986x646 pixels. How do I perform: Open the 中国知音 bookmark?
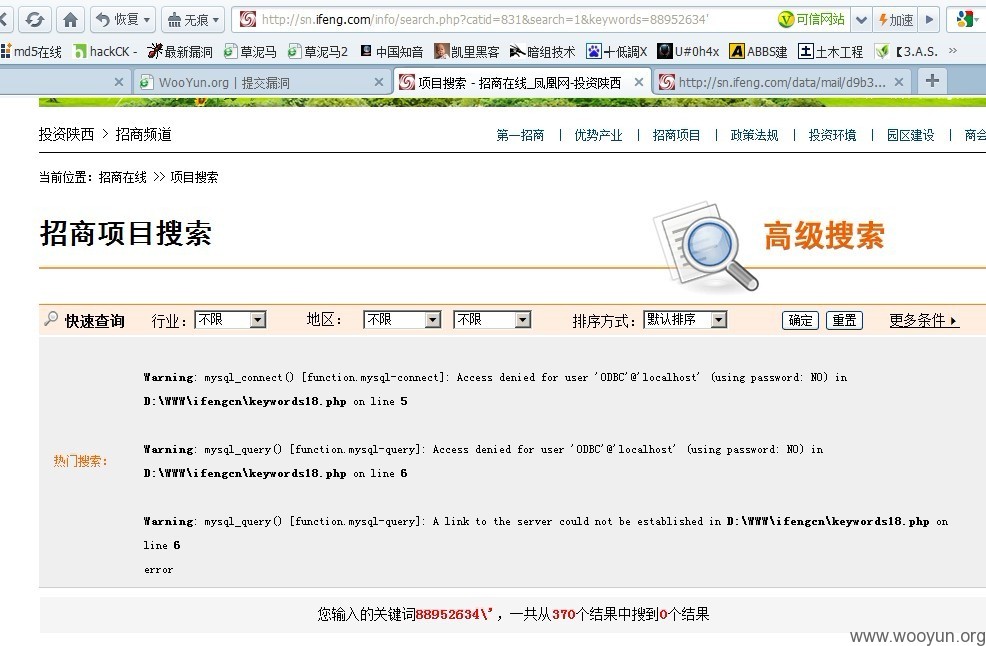(x=391, y=52)
